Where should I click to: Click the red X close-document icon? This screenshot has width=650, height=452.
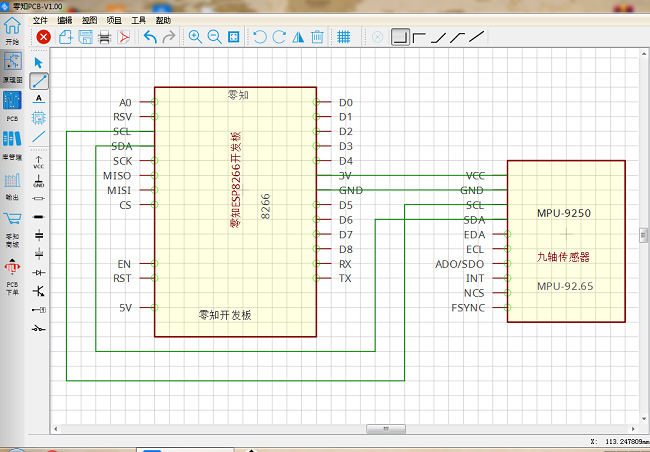point(44,37)
